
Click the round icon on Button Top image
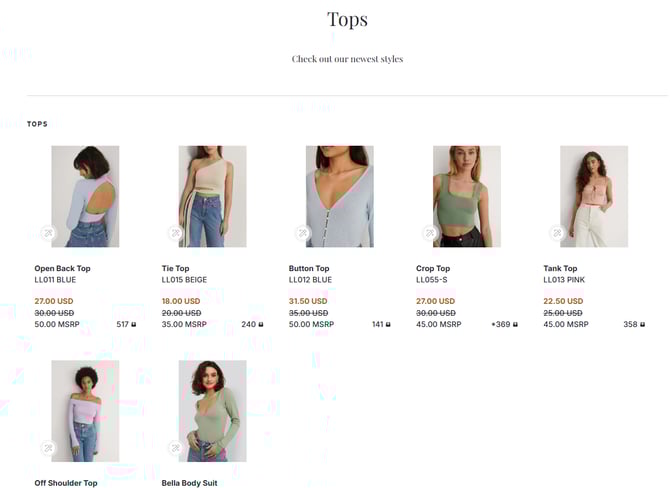[x=302, y=233]
